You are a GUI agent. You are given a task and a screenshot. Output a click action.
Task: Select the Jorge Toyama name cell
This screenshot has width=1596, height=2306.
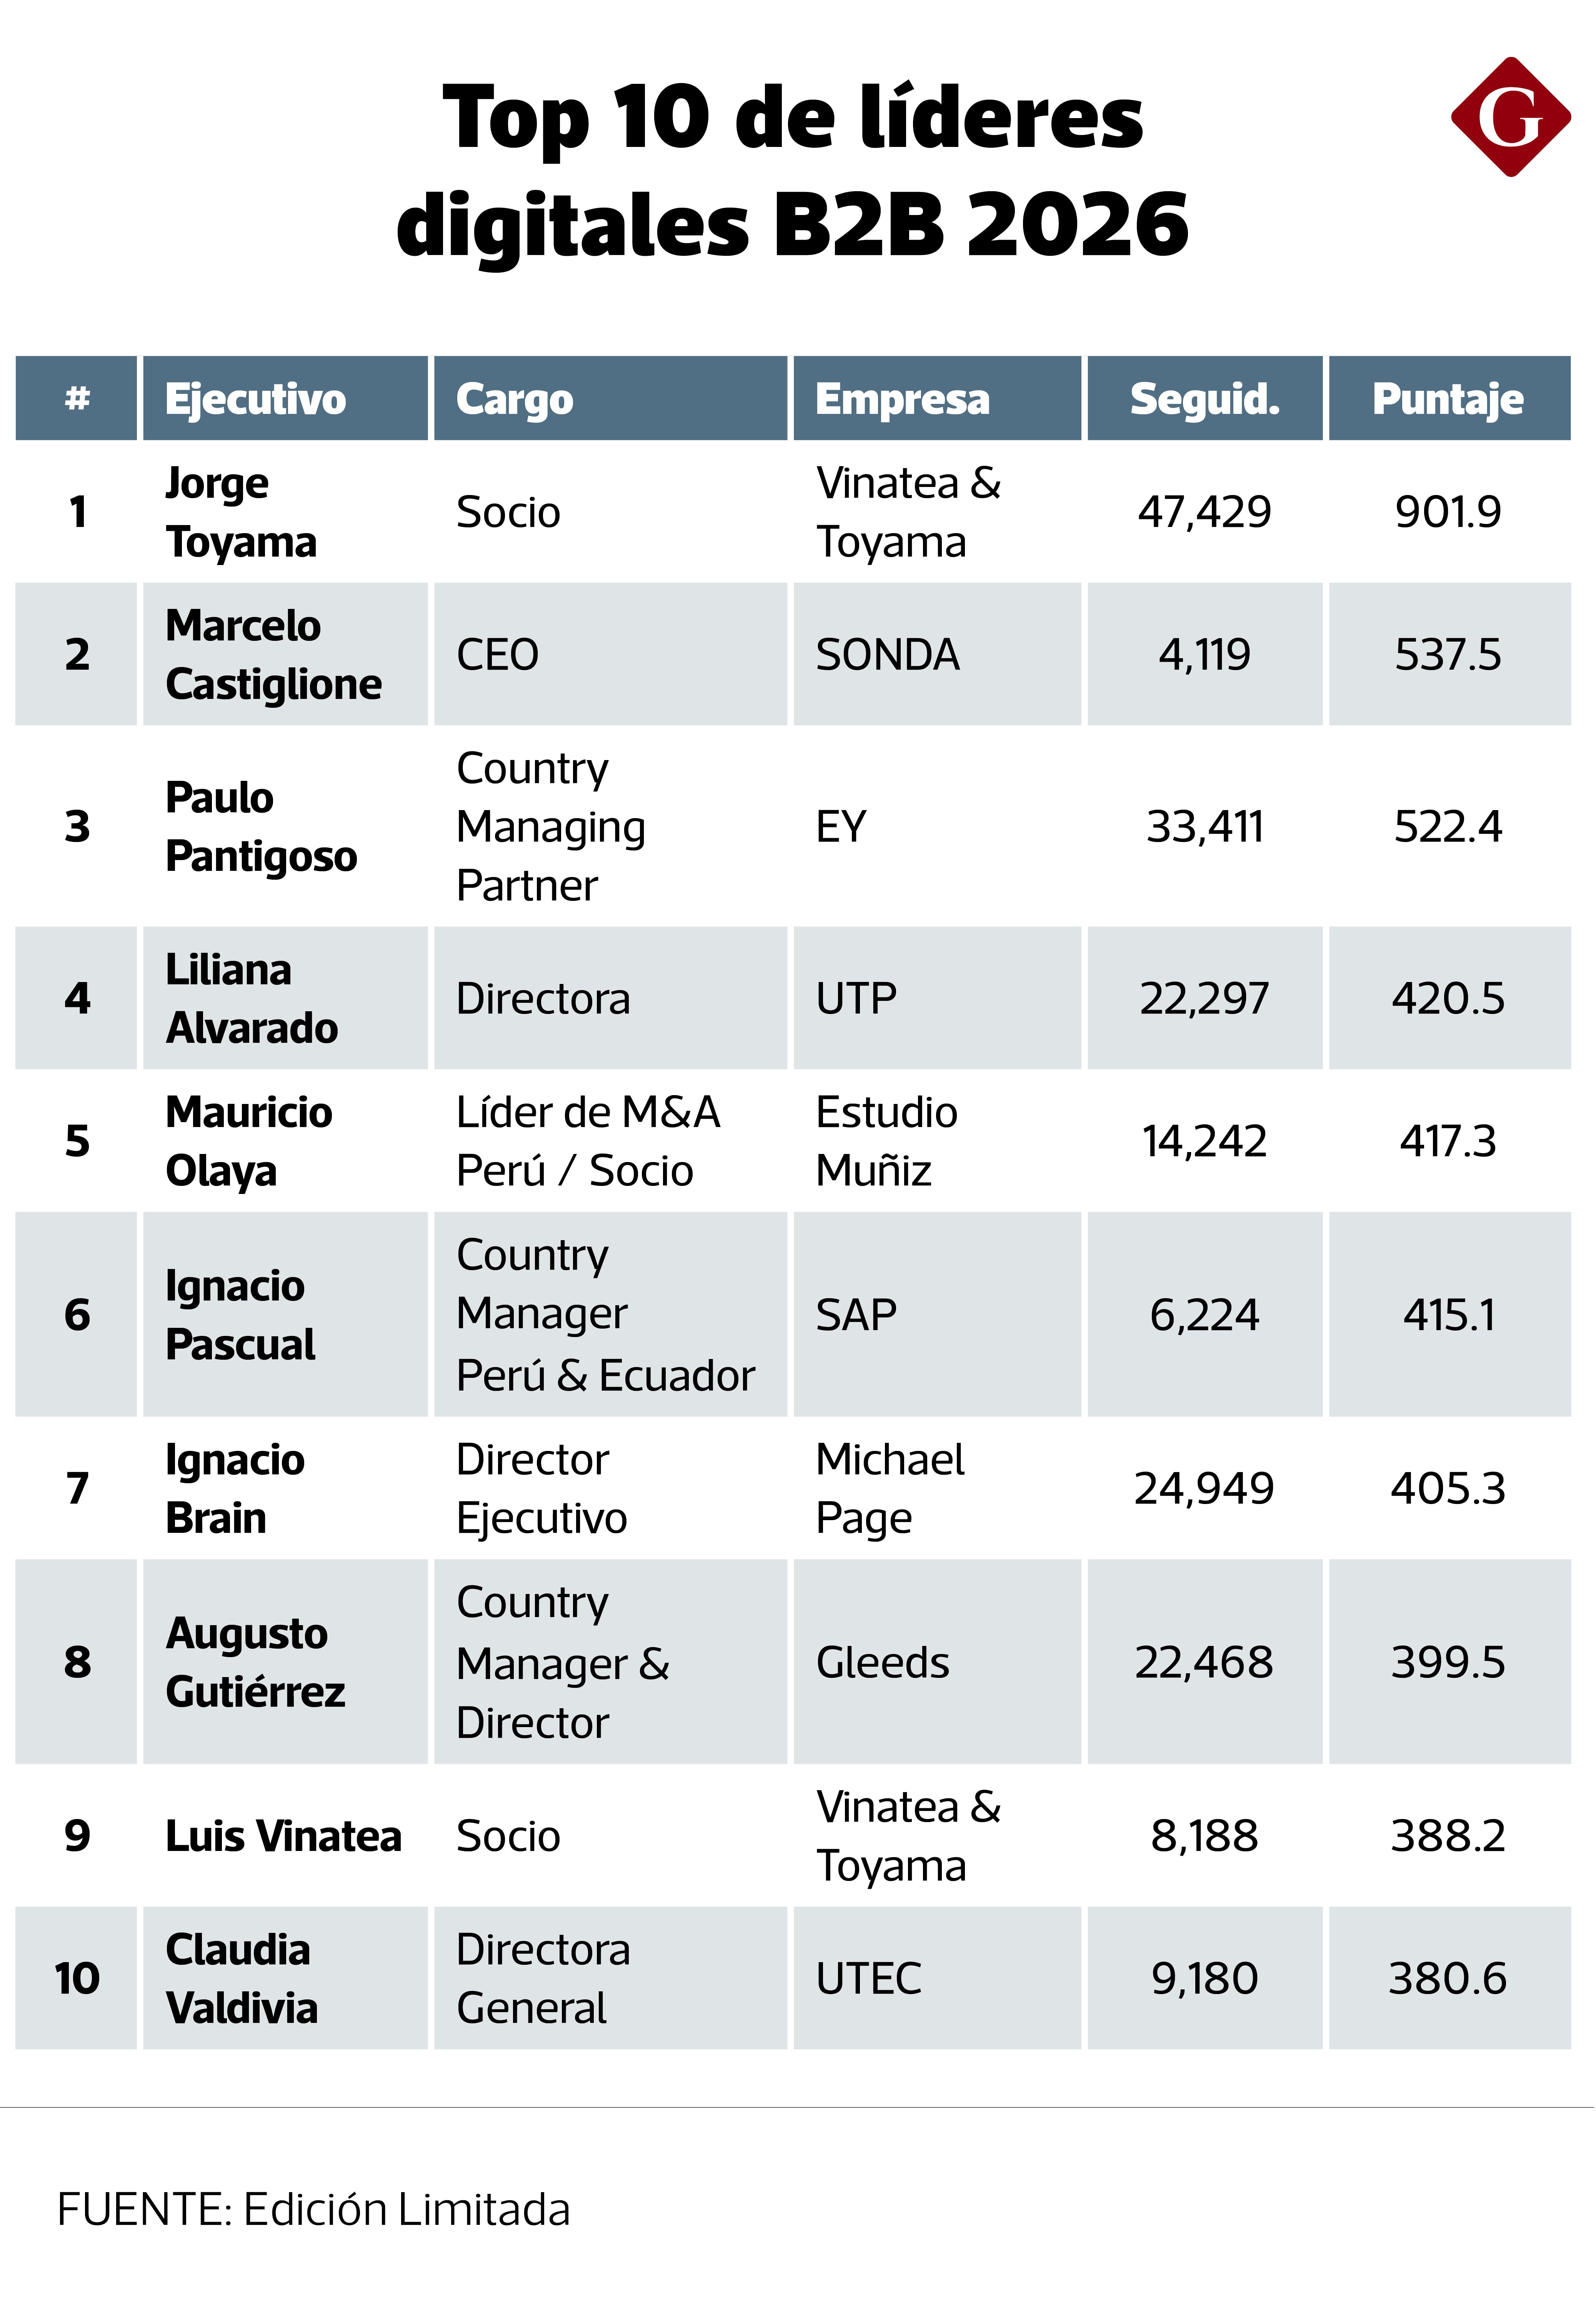click(x=241, y=512)
